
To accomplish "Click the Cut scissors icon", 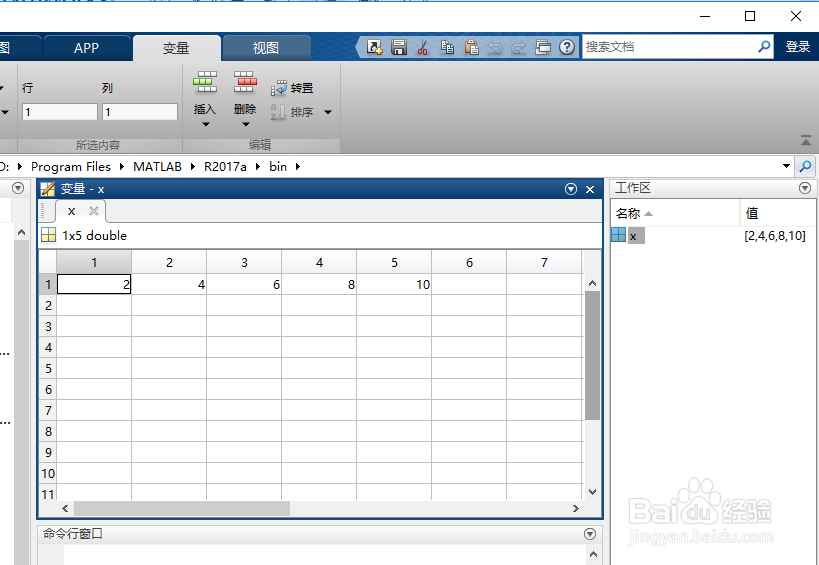I will [423, 48].
